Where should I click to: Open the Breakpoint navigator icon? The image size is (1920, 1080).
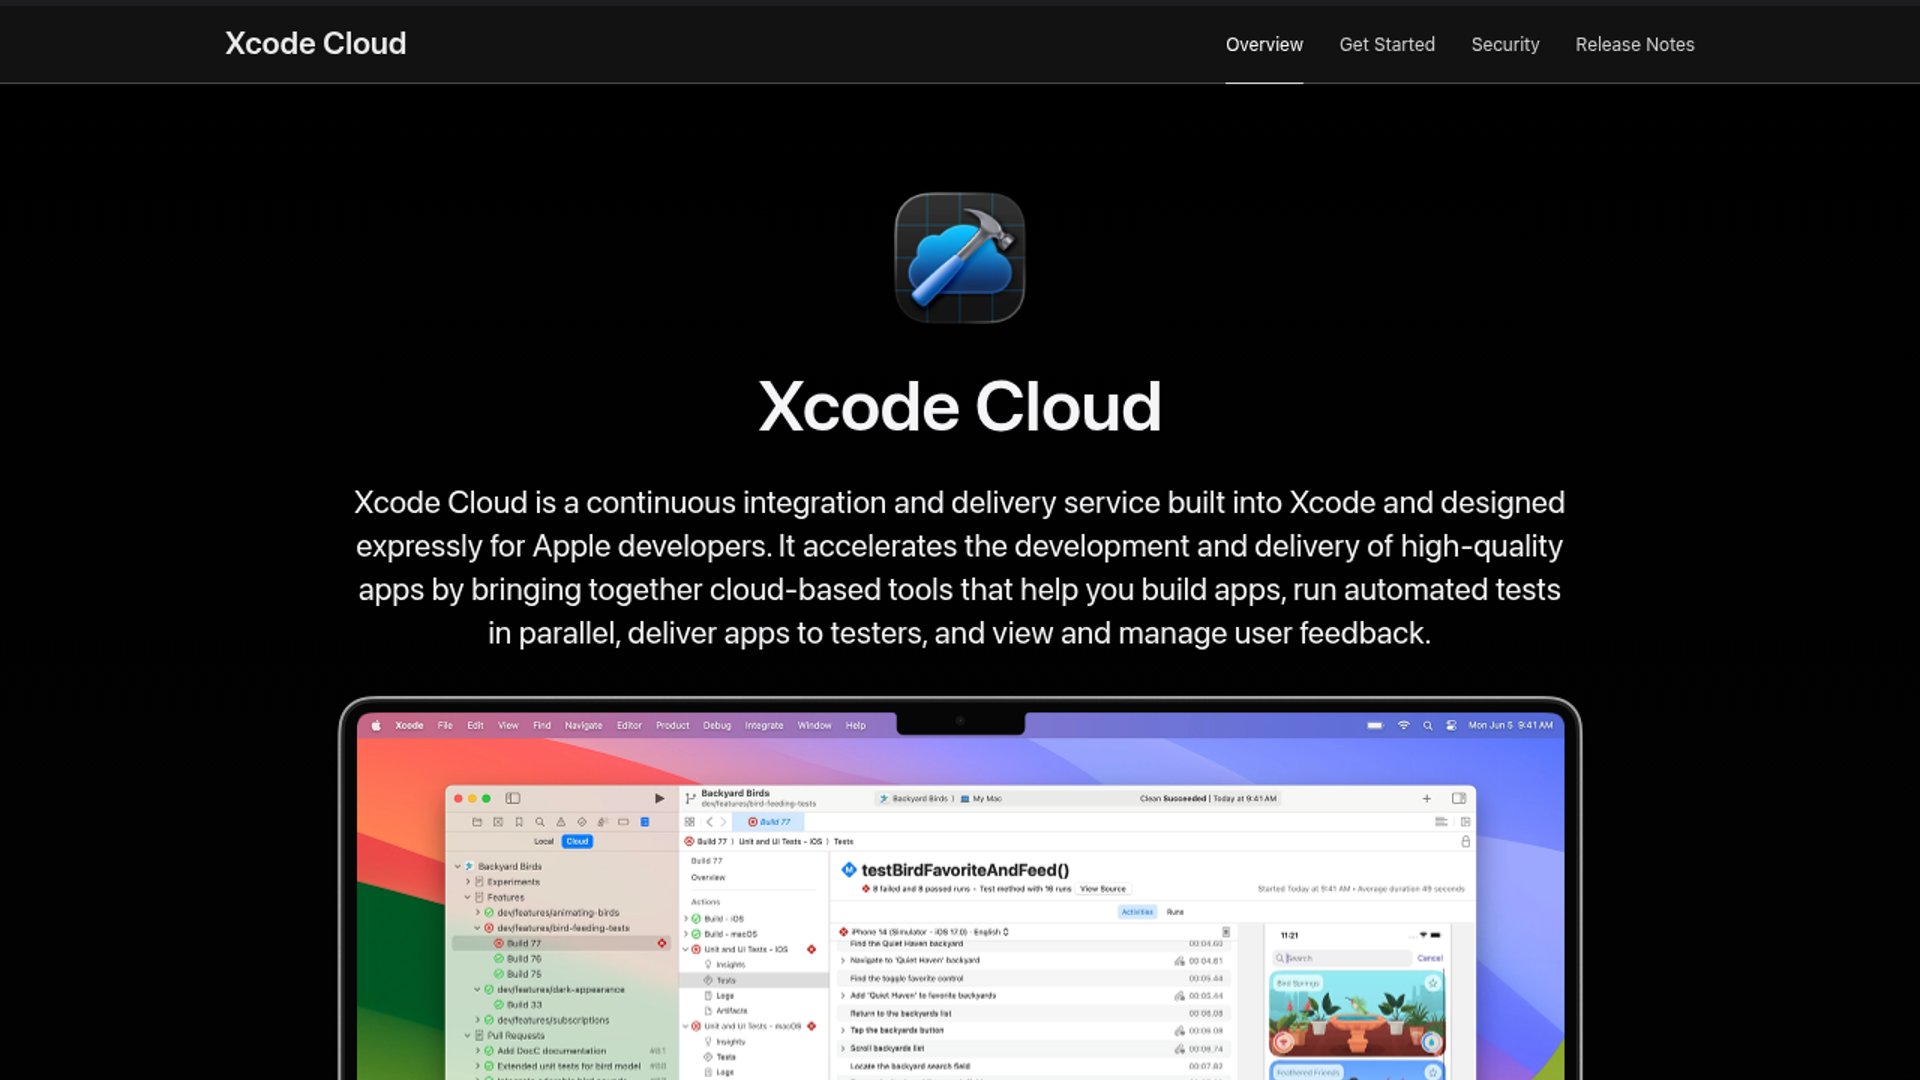pyautogui.click(x=624, y=822)
